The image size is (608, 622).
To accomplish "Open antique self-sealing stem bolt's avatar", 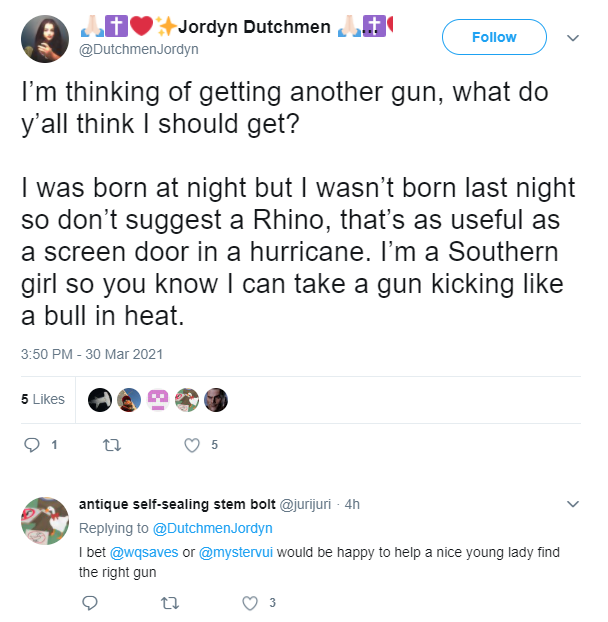I will coord(45,520).
